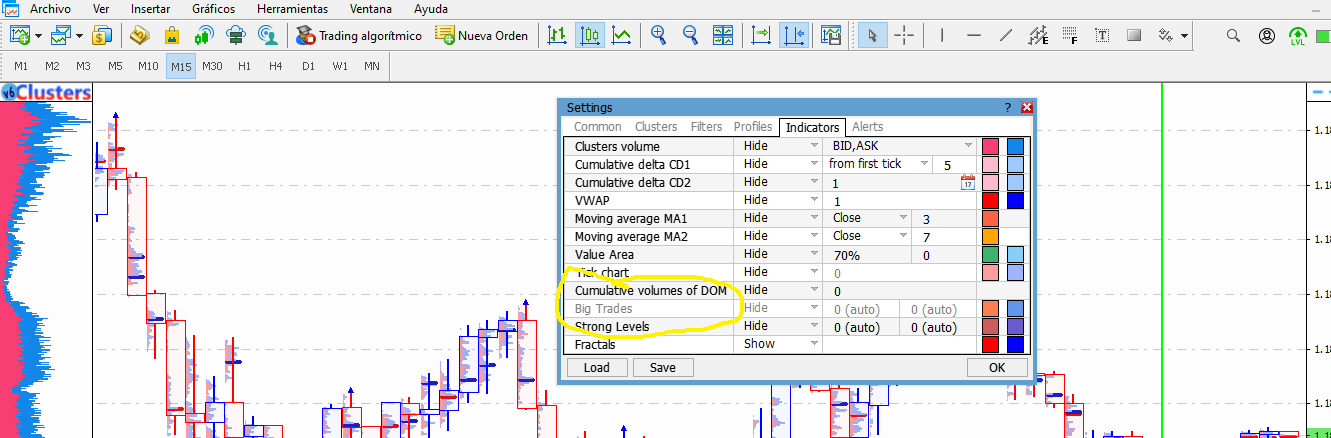The width and height of the screenshot is (1331, 438).
Task: Open the search magnifier in toolbar
Action: (x=1233, y=35)
